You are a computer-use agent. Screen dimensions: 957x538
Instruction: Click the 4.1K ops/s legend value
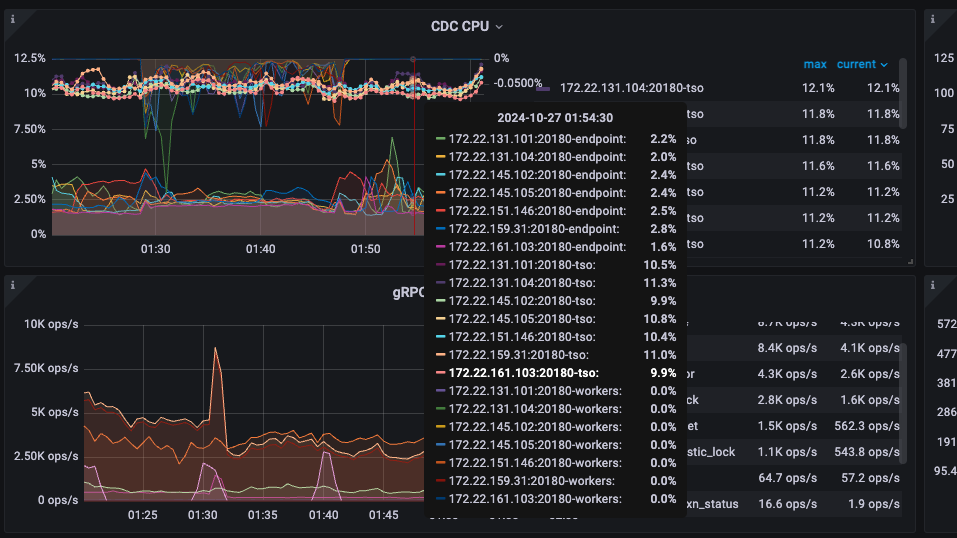[x=870, y=348]
